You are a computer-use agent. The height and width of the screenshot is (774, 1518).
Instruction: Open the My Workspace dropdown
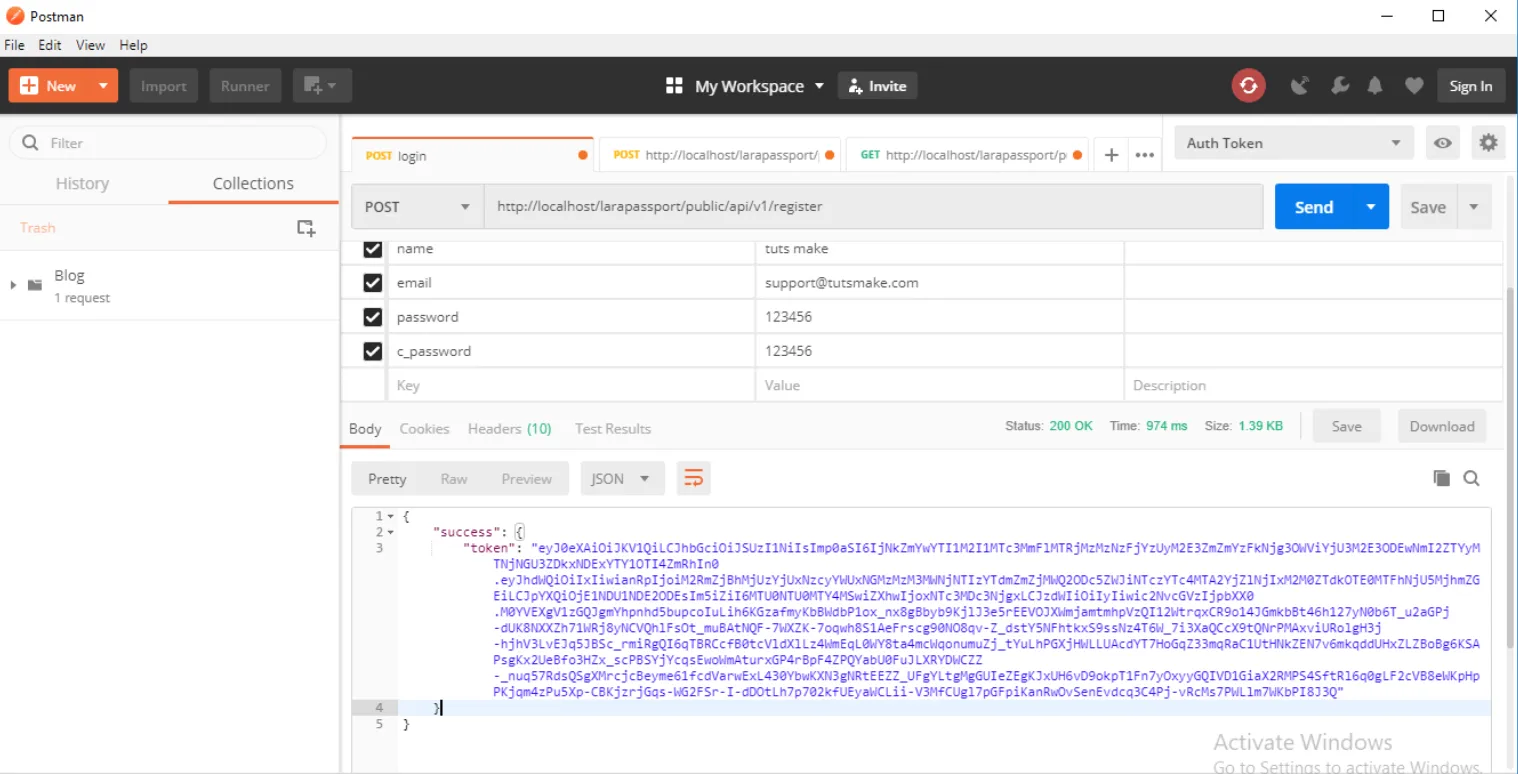tap(759, 86)
